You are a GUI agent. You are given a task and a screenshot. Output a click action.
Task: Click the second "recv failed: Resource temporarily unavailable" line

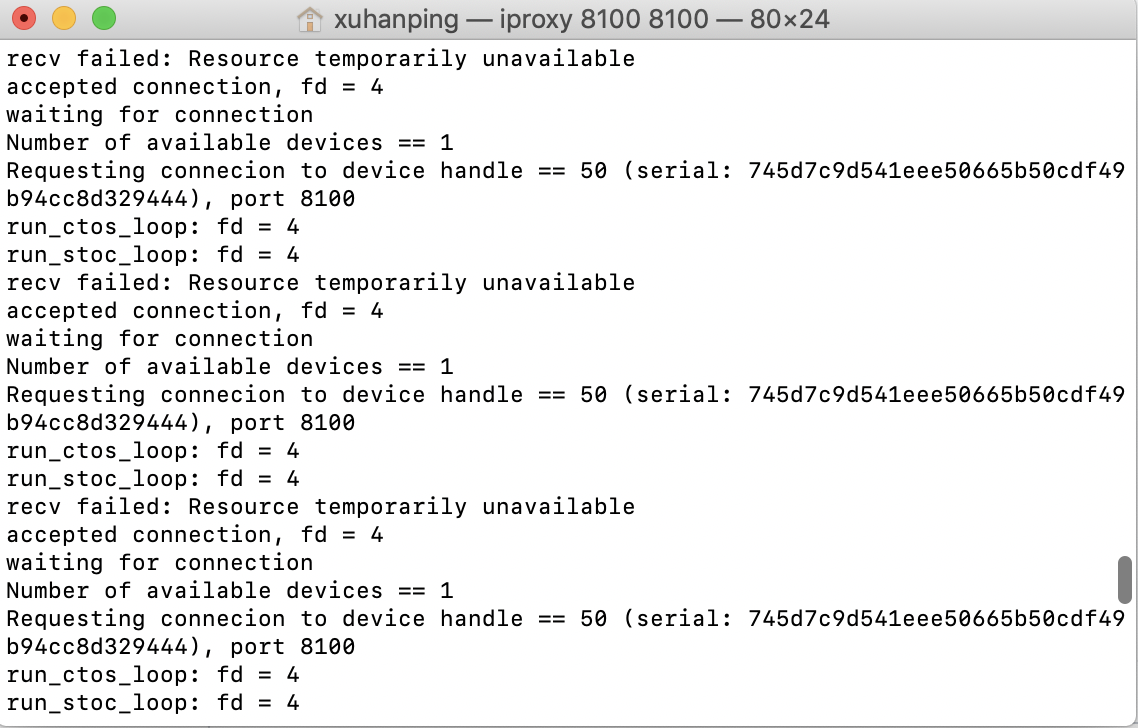pyautogui.click(x=321, y=283)
